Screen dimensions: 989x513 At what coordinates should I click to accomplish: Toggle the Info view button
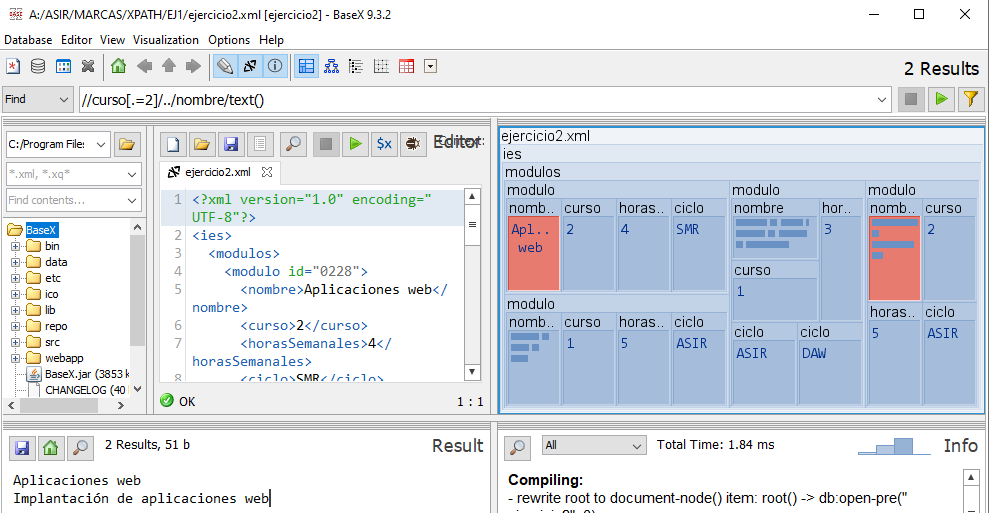pos(275,67)
